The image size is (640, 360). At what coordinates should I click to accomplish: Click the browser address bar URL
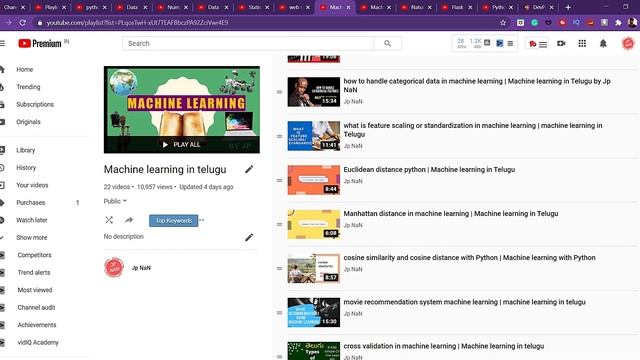(137, 23)
